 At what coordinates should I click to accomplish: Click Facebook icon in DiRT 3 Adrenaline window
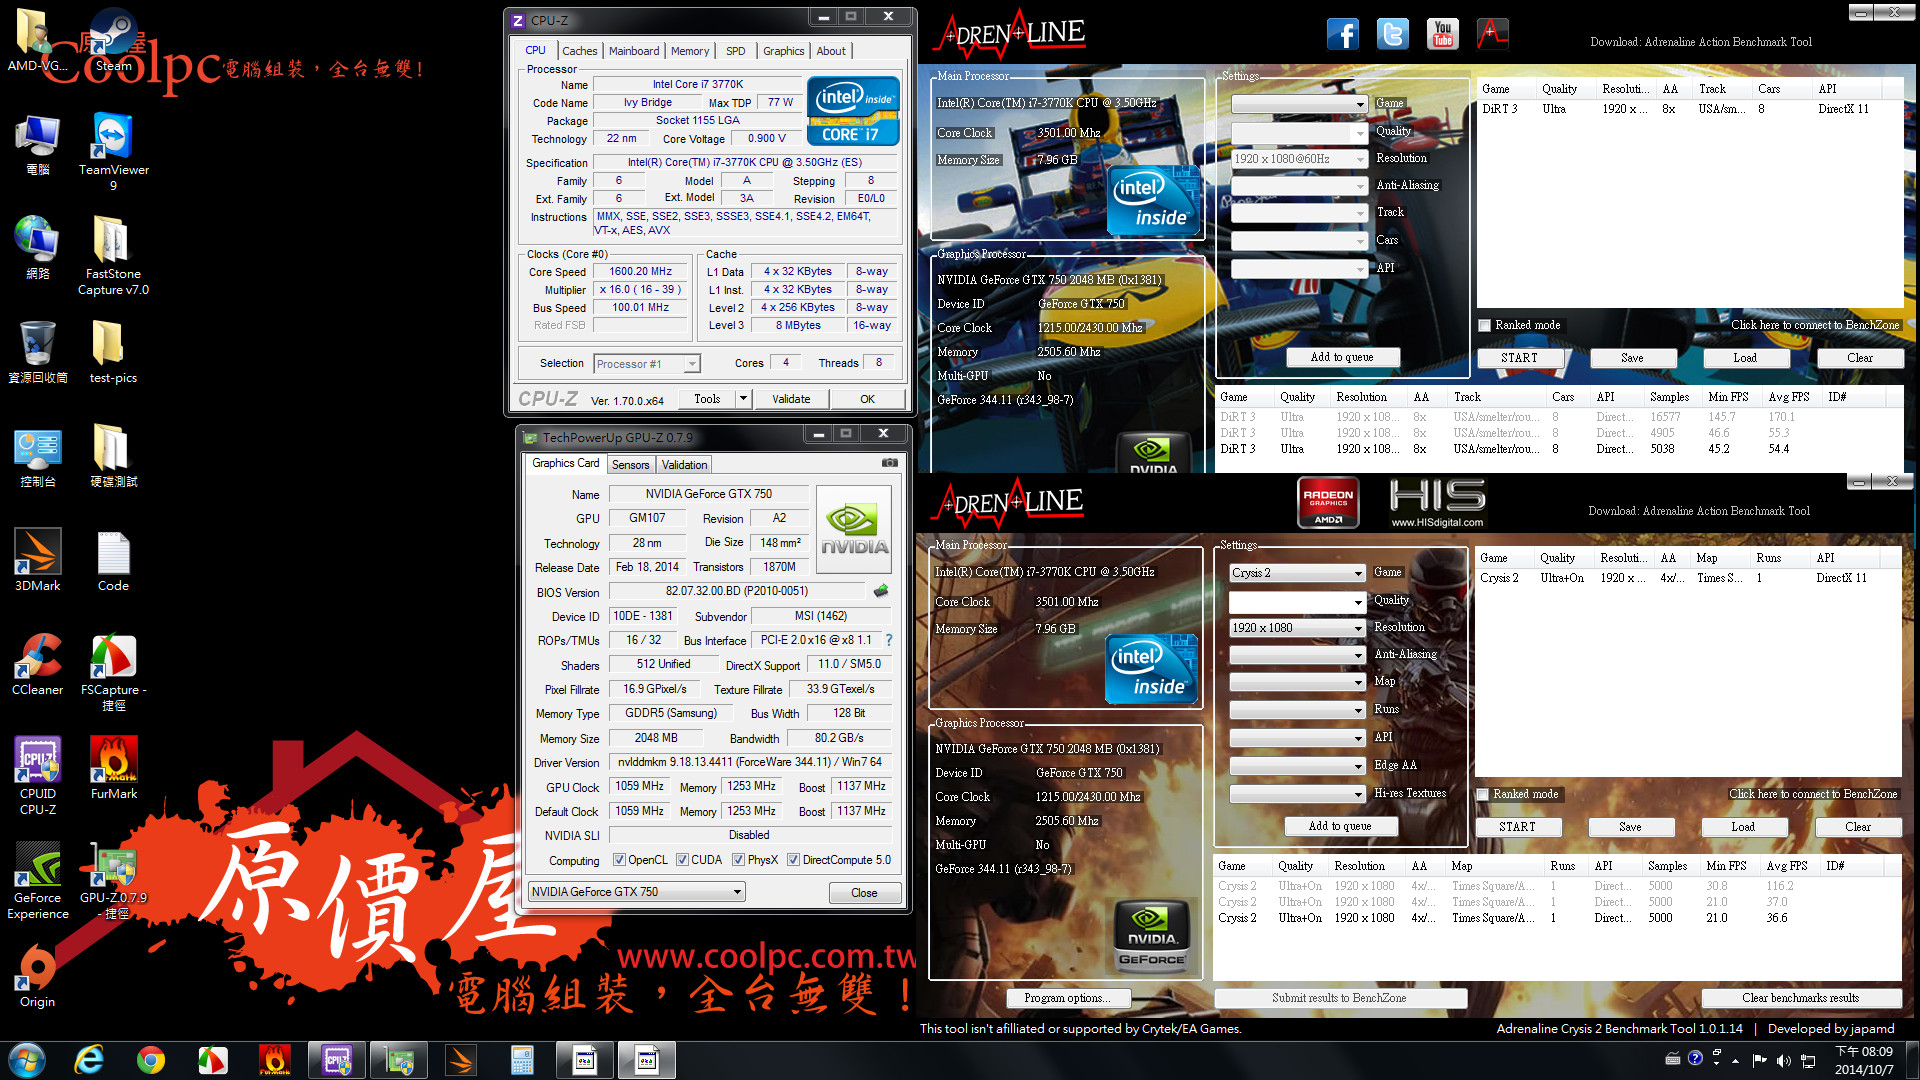coord(1342,34)
